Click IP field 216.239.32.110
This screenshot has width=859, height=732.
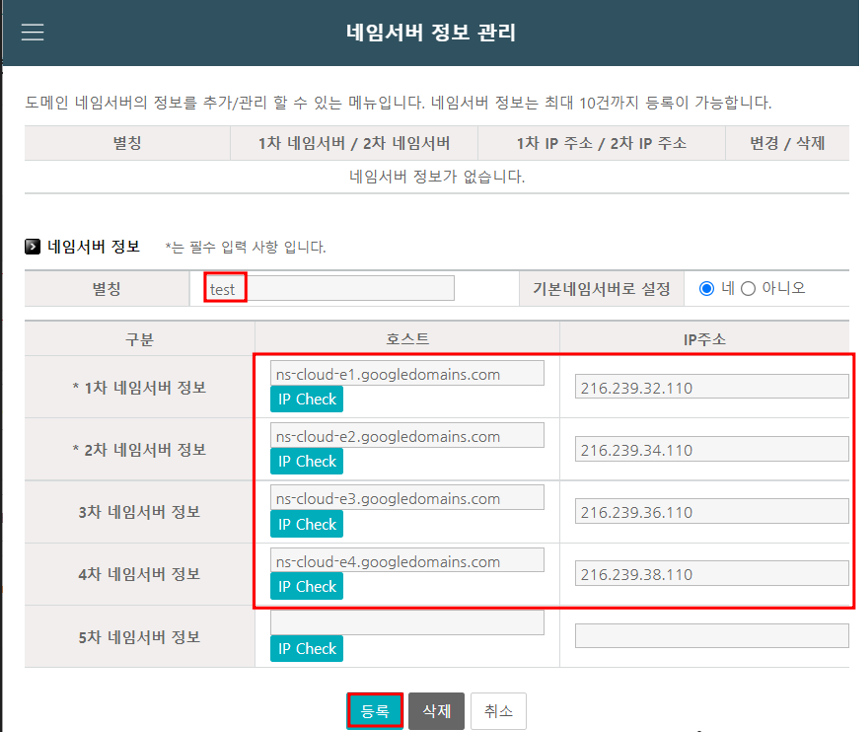pyautogui.click(x=712, y=387)
